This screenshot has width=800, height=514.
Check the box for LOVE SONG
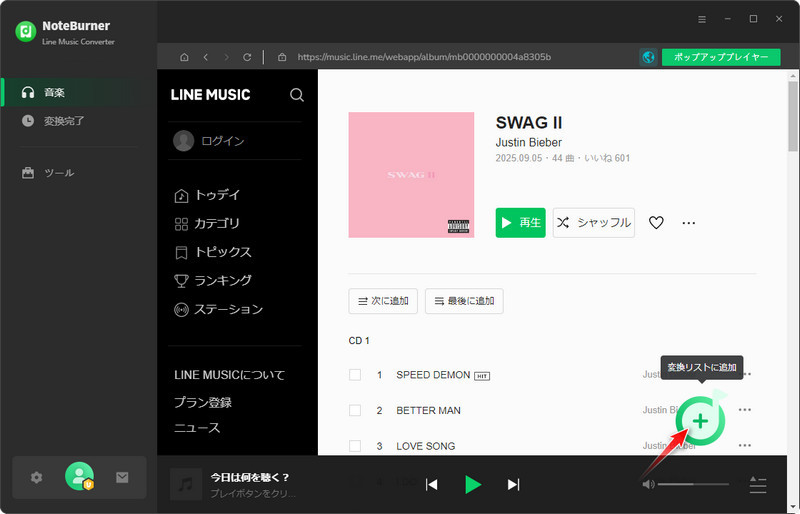click(355, 446)
